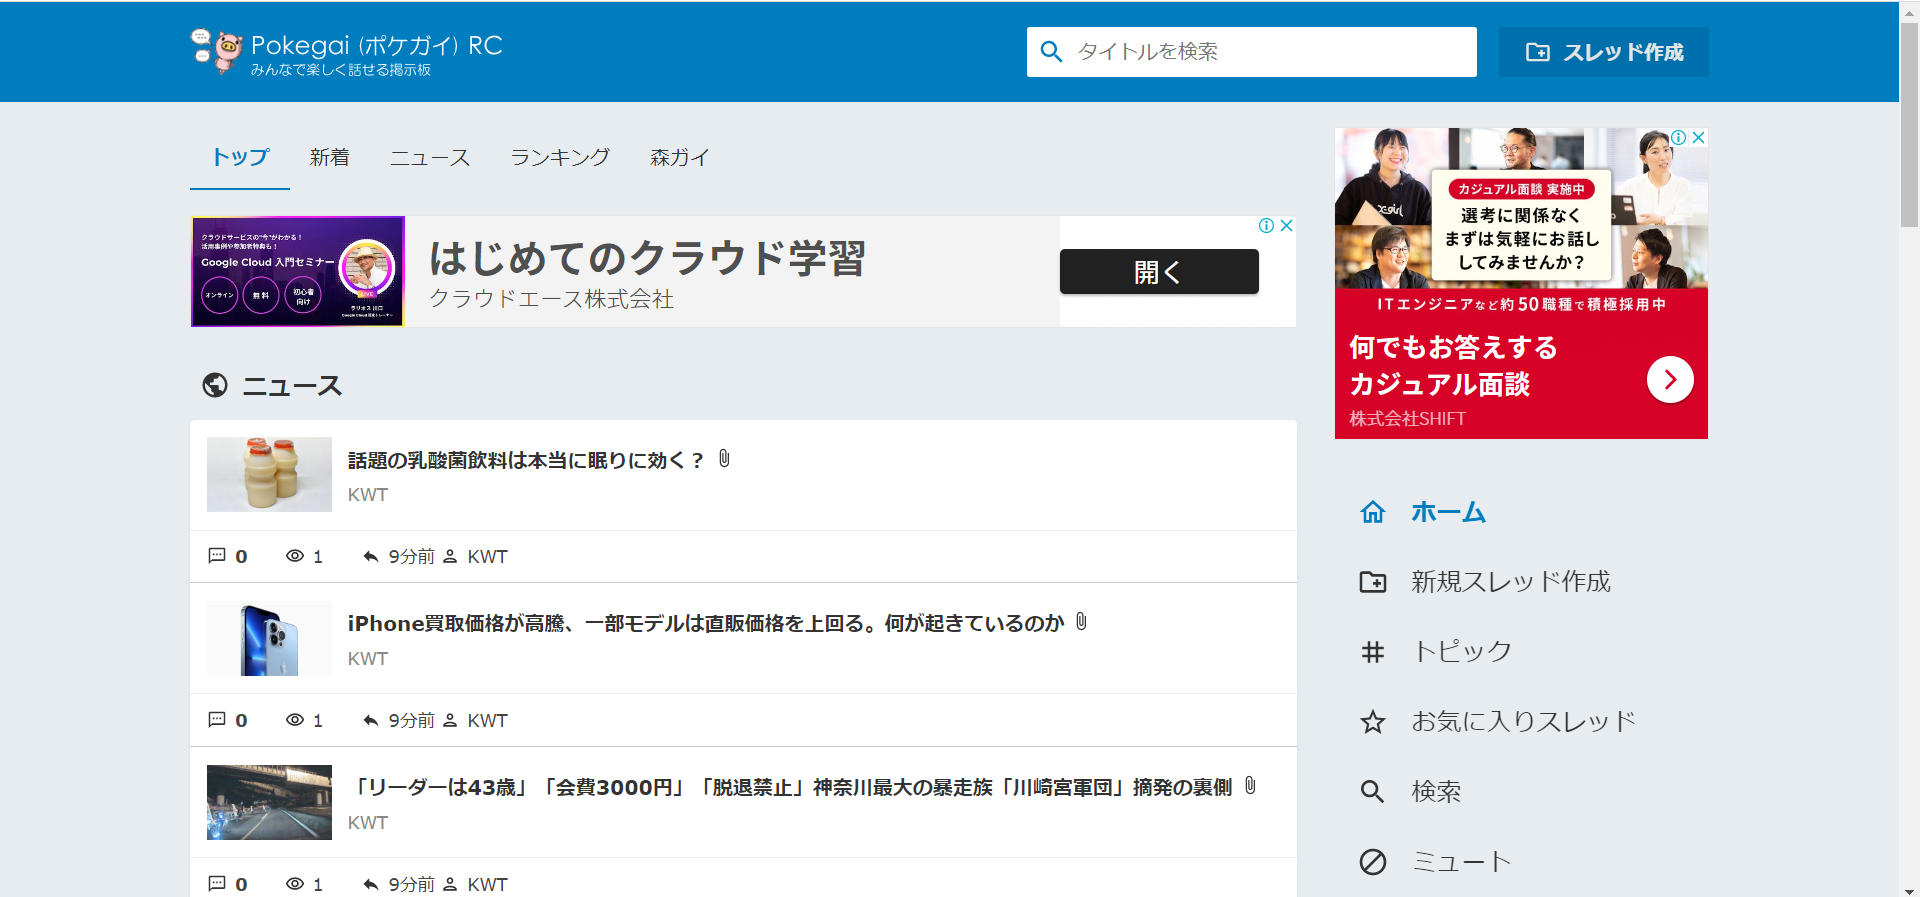1920x897 pixels.
Task: Click the sidebar 検索 magnifier icon
Action: point(1373,792)
